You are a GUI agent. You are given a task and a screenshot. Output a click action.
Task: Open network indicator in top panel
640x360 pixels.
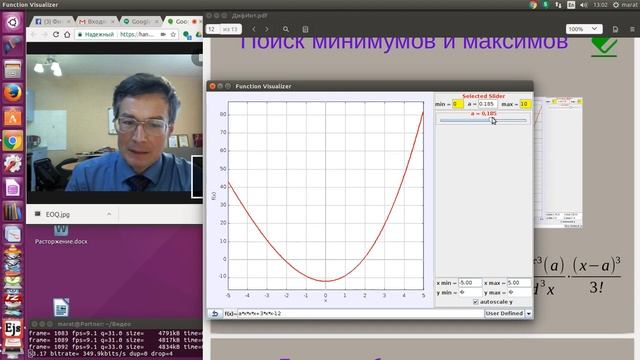point(558,5)
